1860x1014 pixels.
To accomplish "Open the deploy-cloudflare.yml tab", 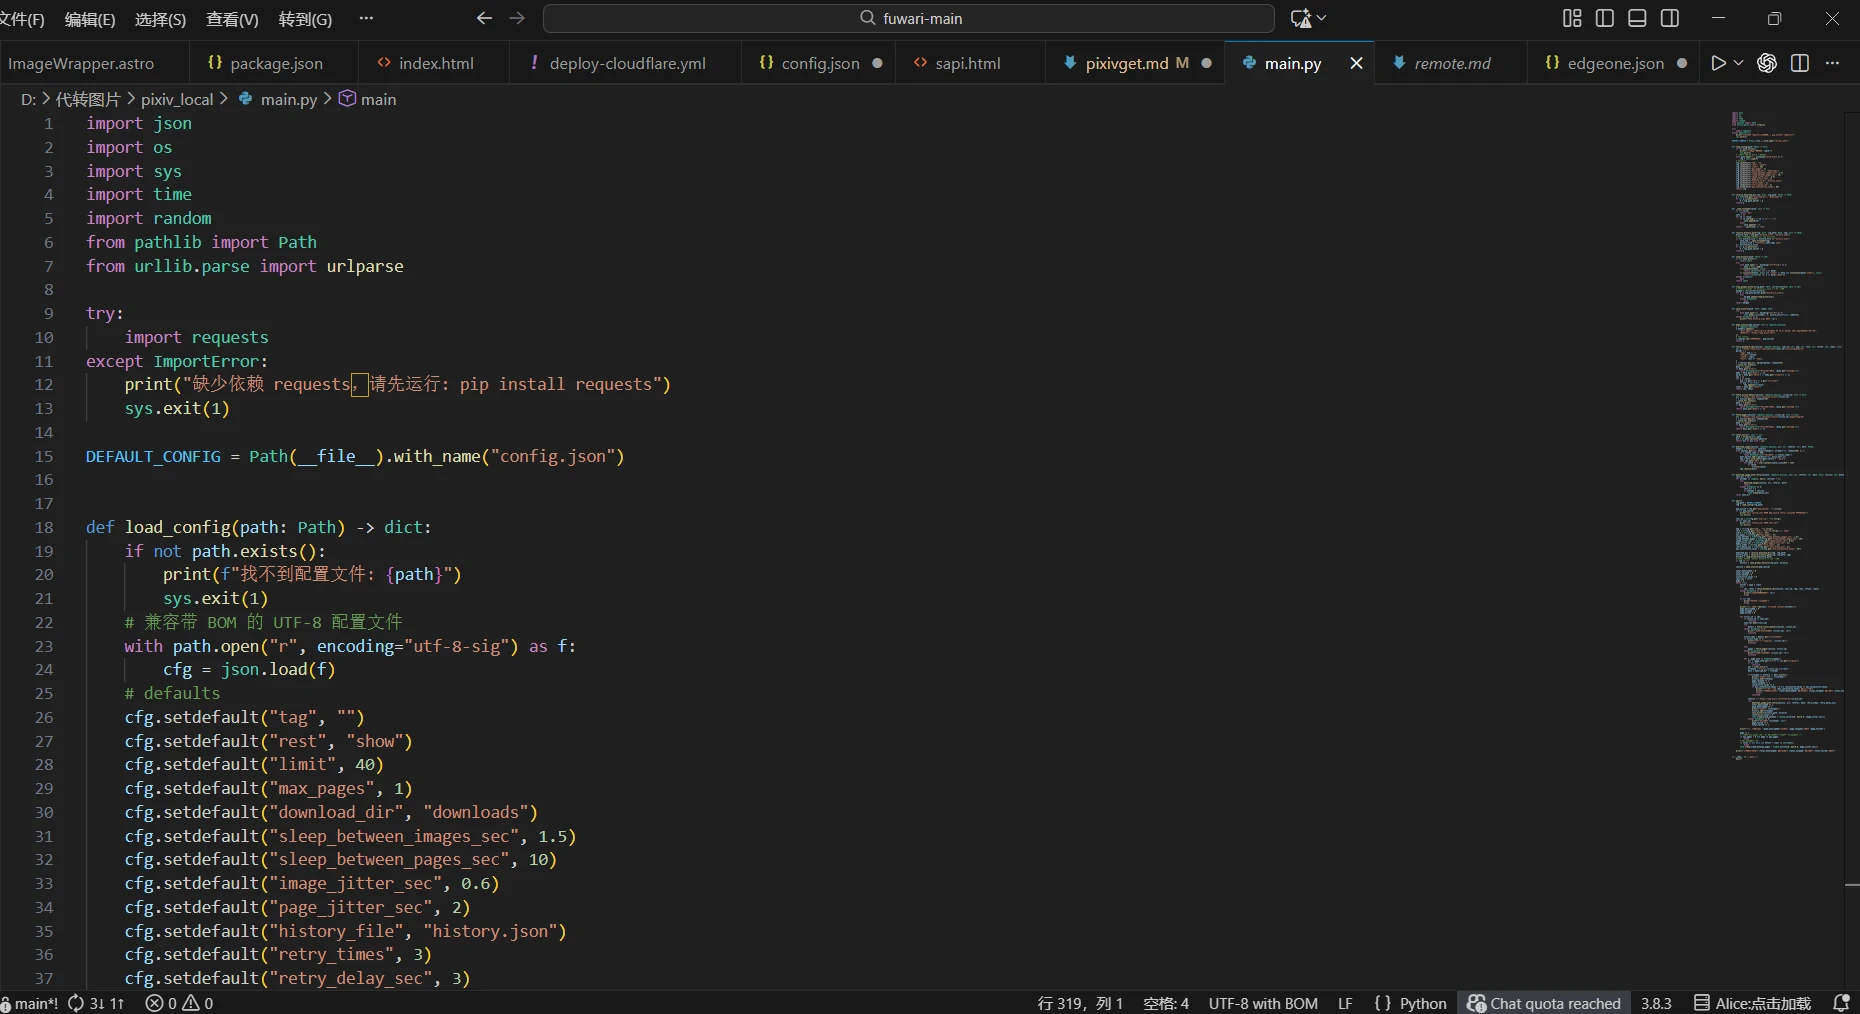I will (x=626, y=63).
